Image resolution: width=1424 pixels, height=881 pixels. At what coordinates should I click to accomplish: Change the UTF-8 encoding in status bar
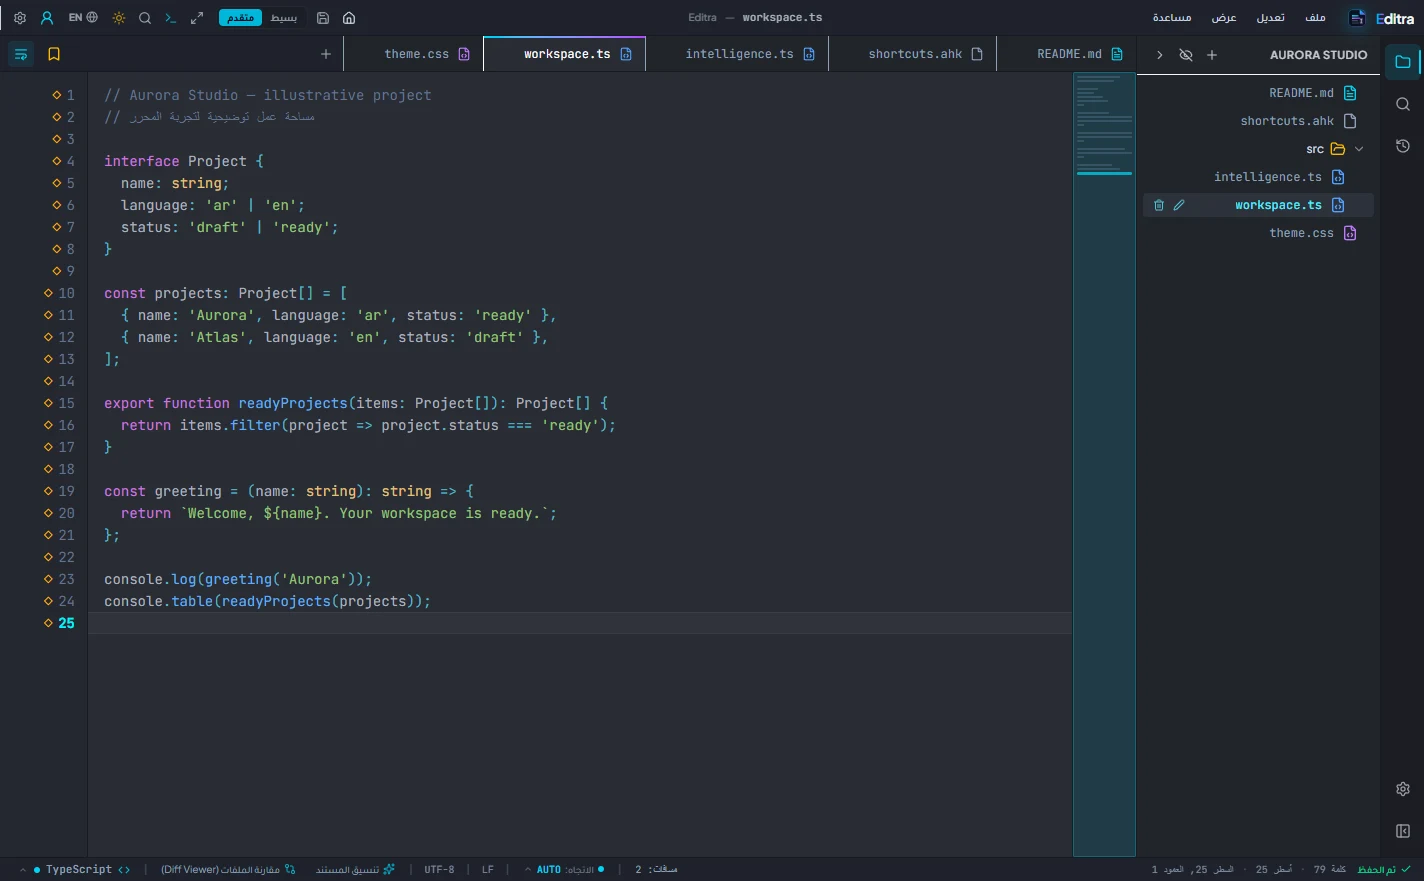[439, 870]
